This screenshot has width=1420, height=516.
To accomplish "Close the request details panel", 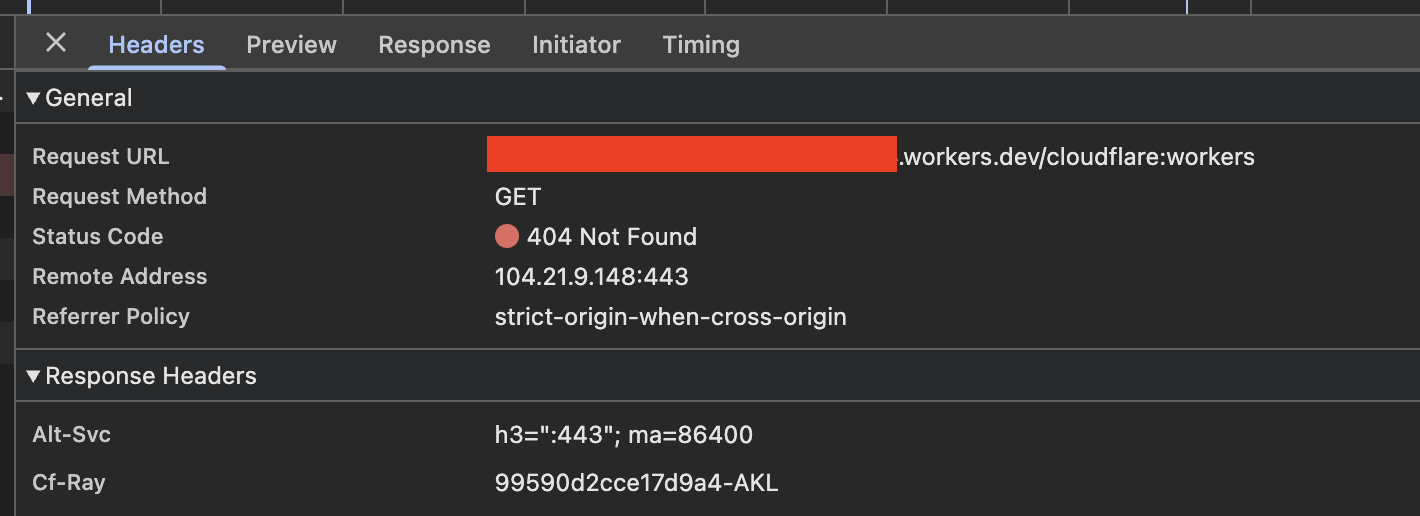I will [x=56, y=43].
